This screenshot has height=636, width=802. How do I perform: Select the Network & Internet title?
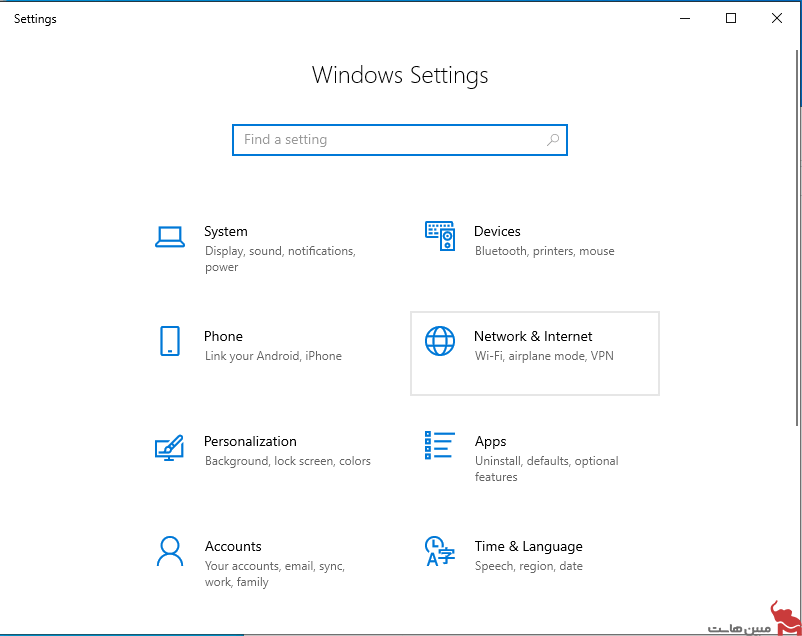click(x=533, y=336)
